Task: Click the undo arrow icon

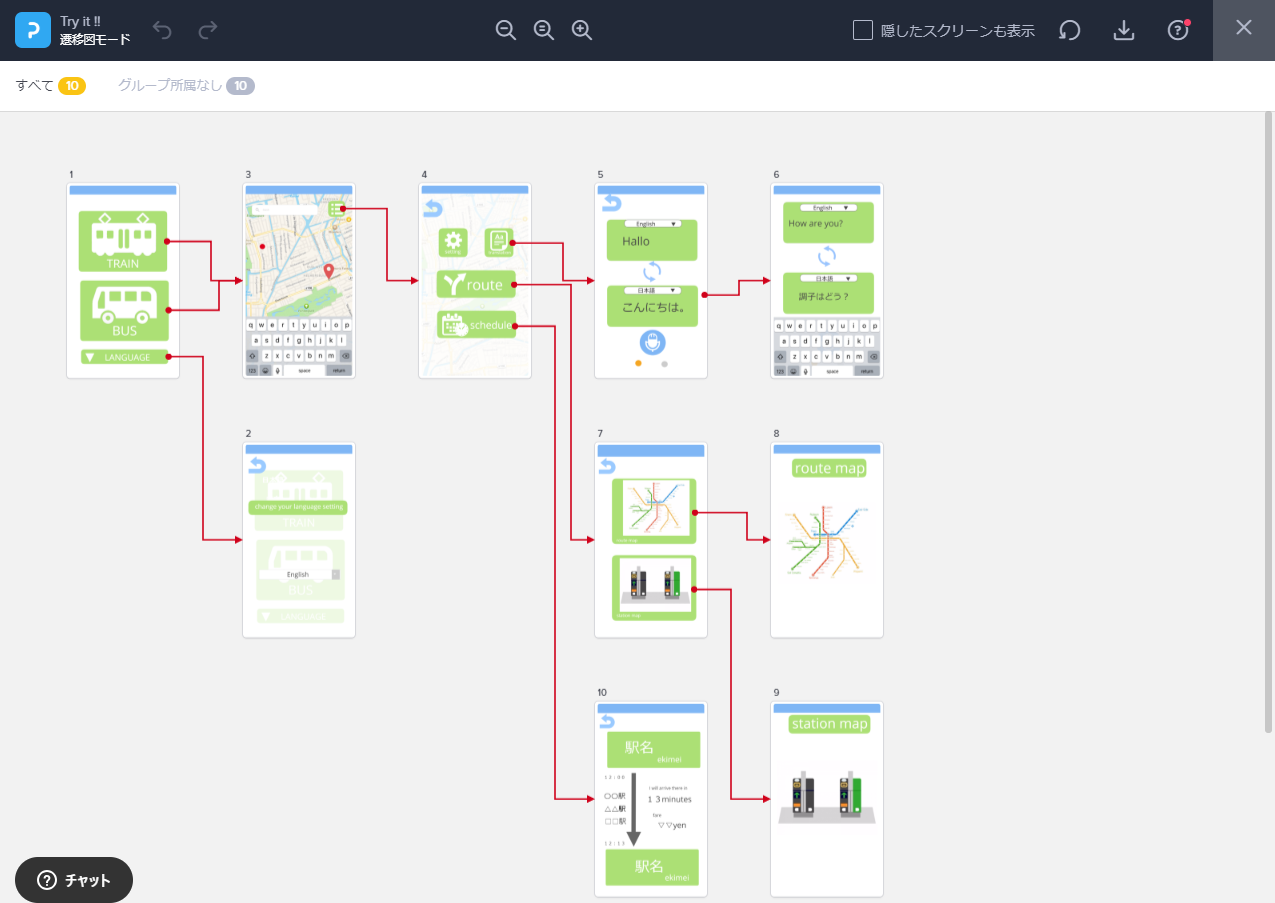Action: pos(163,30)
